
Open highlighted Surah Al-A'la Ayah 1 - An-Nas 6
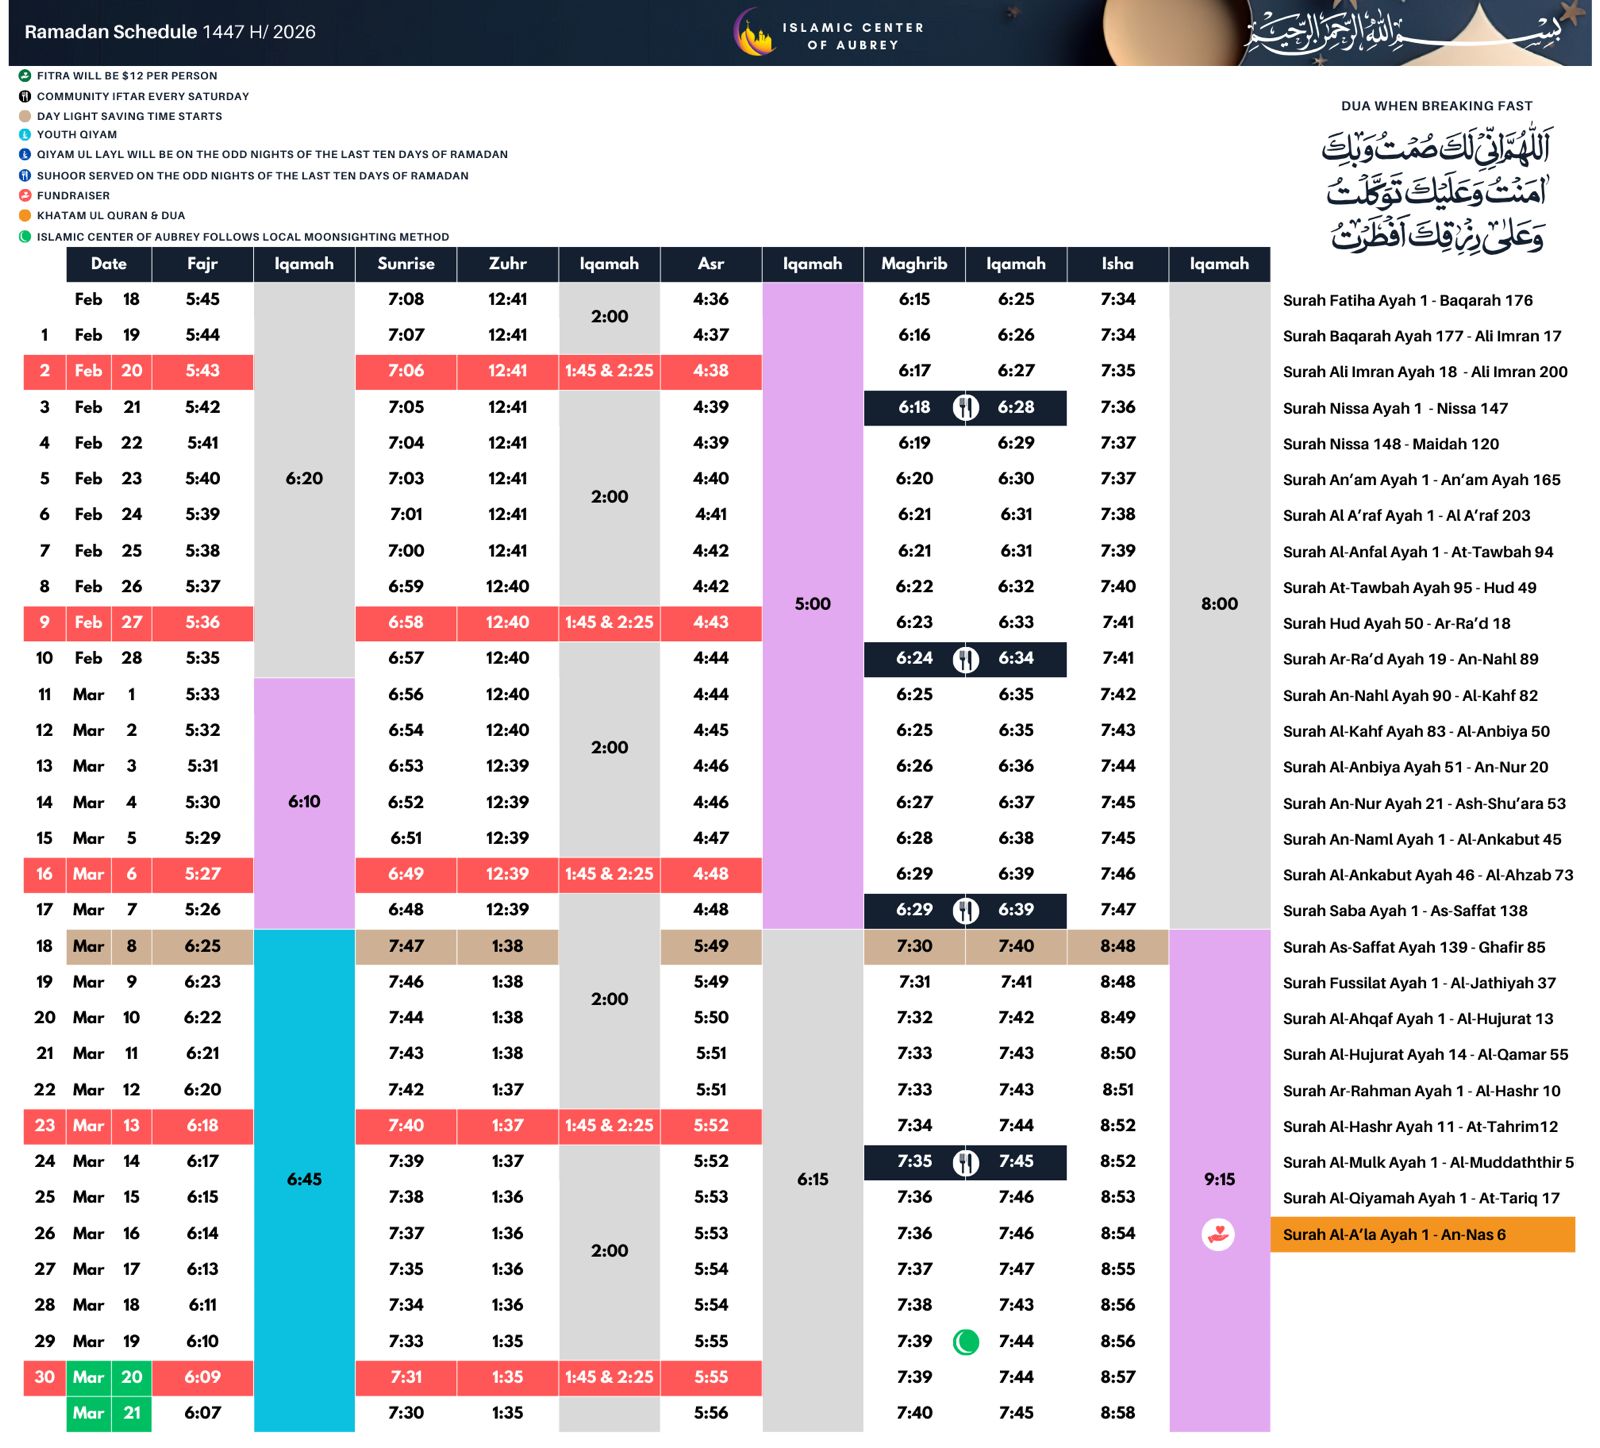pyautogui.click(x=1421, y=1235)
